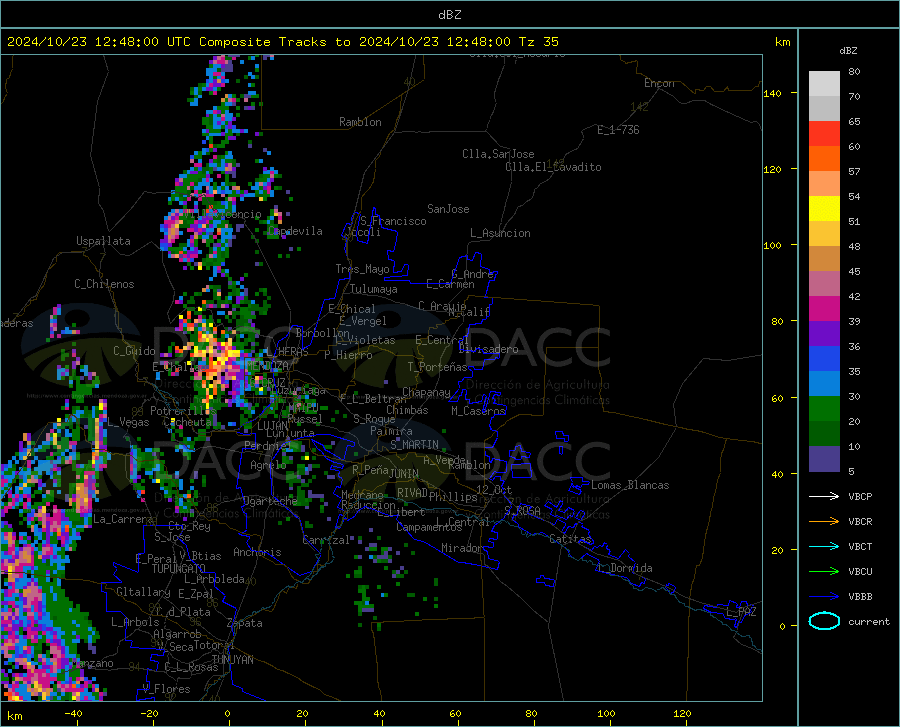Click the dBZ title at top center

click(450, 15)
